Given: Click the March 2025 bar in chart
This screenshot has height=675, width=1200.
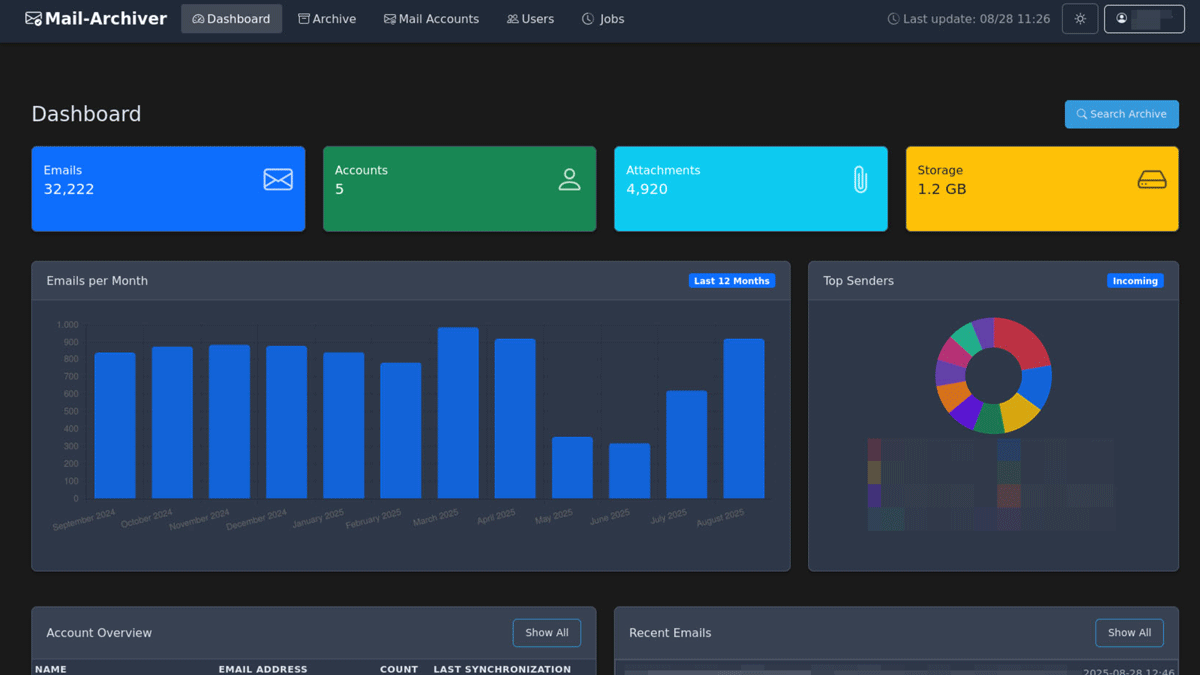Looking at the screenshot, I should coord(458,413).
